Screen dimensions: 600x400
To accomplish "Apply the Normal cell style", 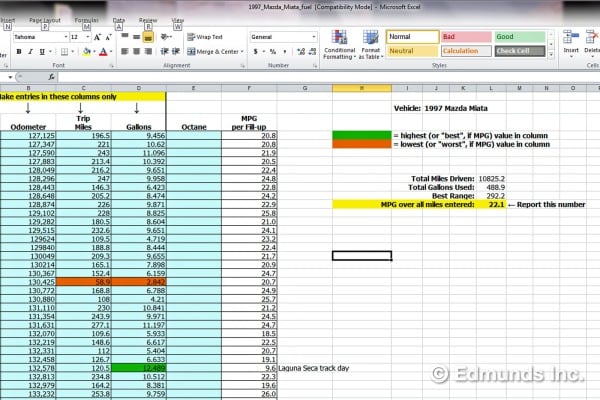I will tap(412, 37).
